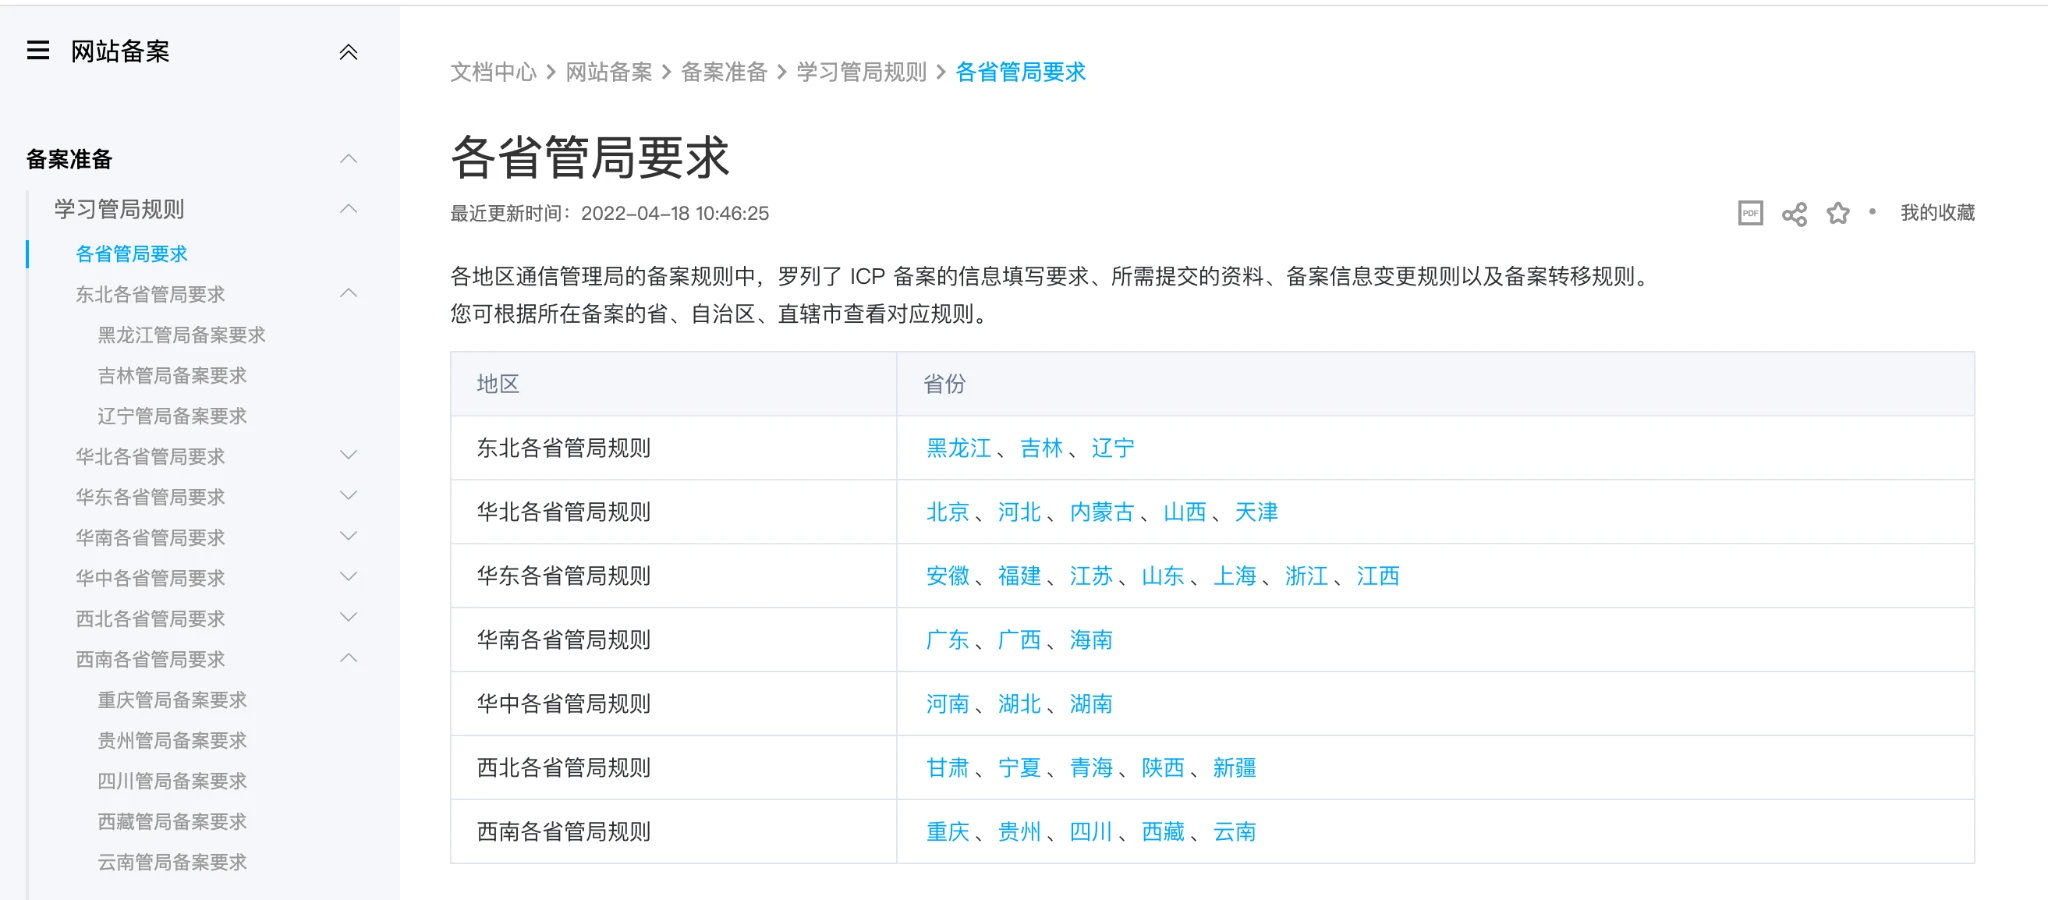2048x900 pixels.
Task: Click the hamburger menu icon beside 网站备案
Action: [38, 51]
